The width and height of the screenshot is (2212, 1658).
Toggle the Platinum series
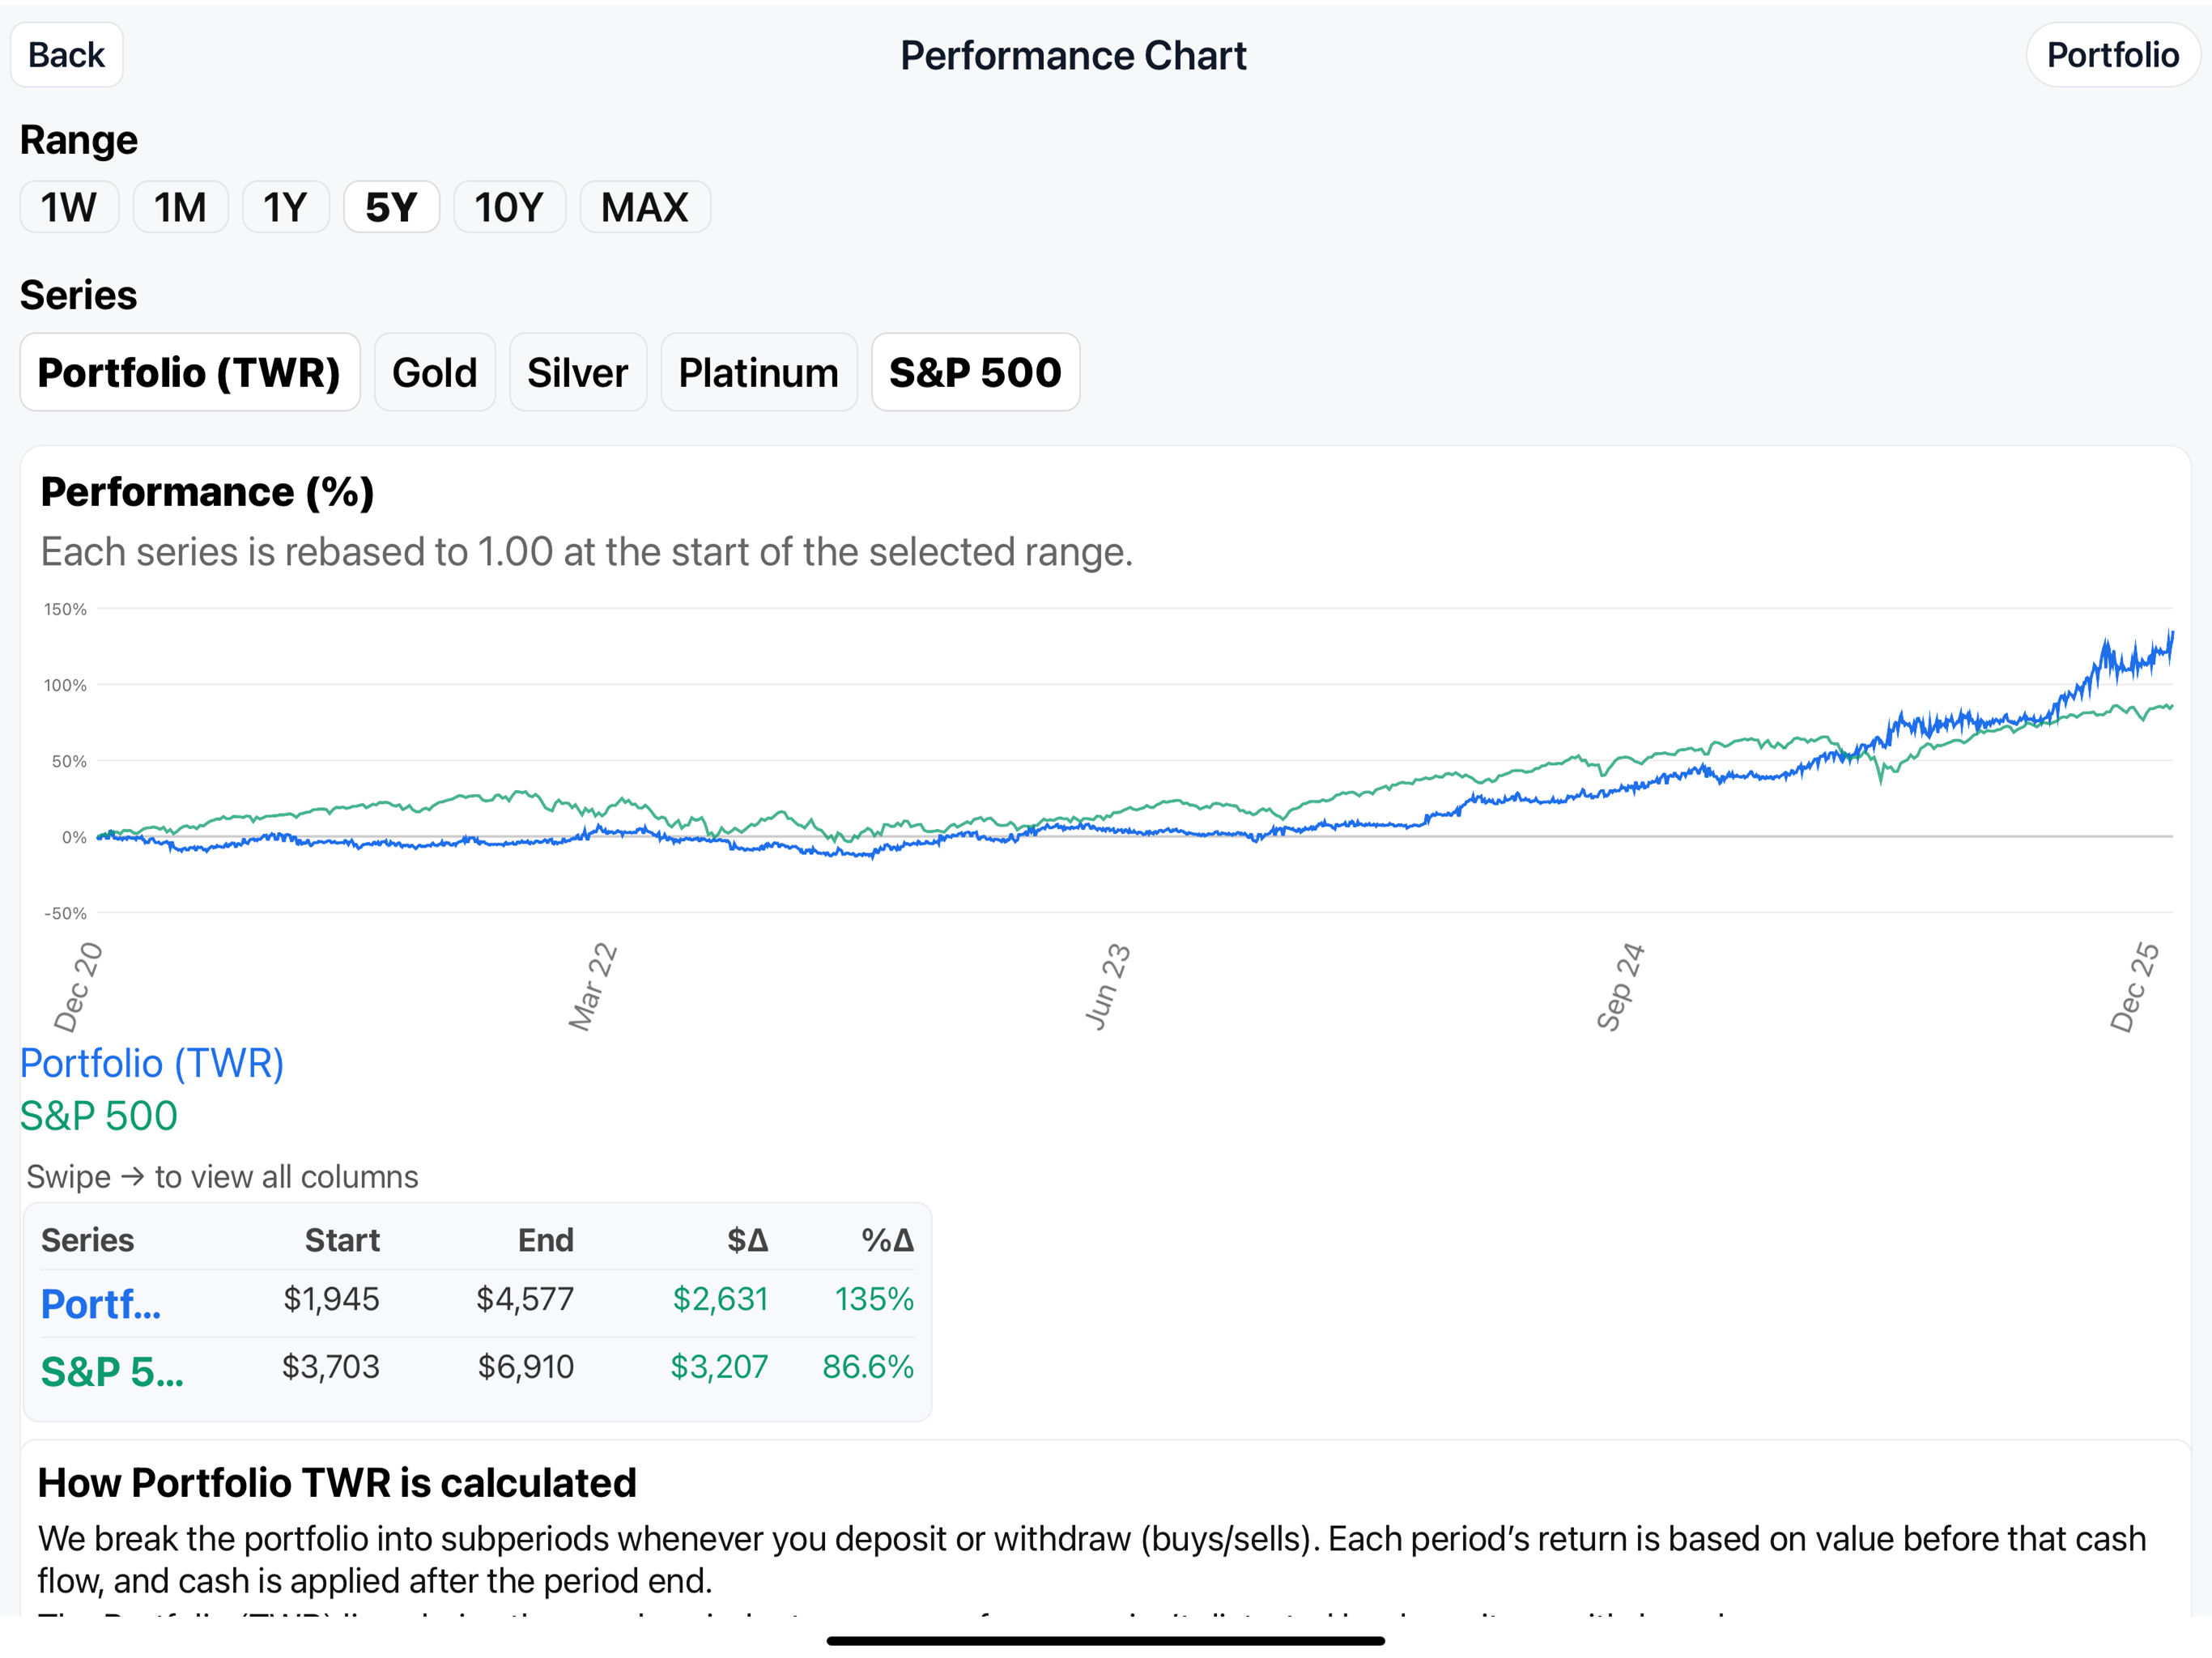pyautogui.click(x=758, y=372)
